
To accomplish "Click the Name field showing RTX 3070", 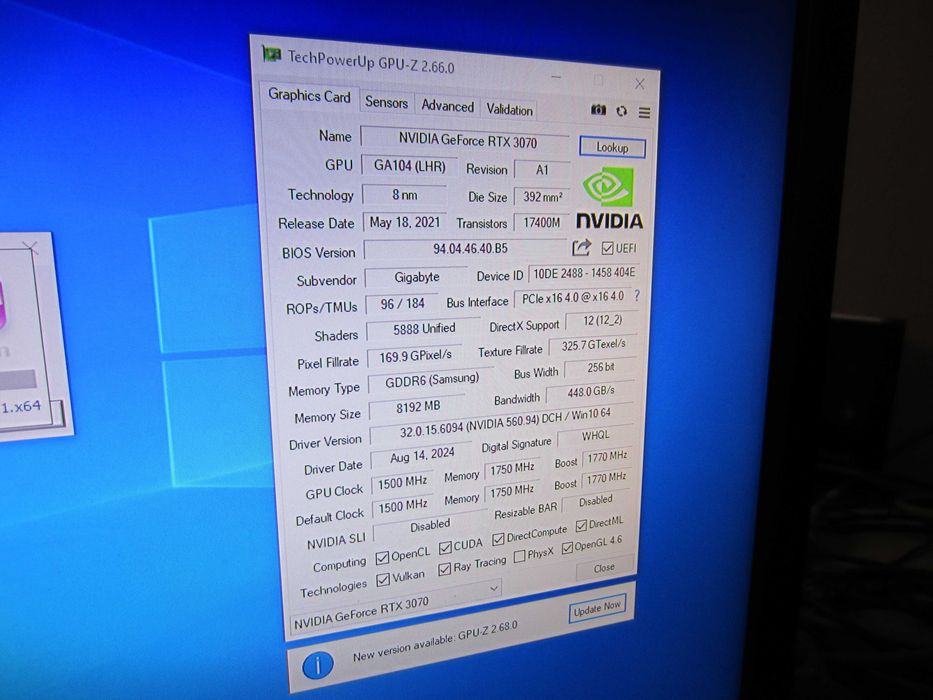I will [x=465, y=140].
